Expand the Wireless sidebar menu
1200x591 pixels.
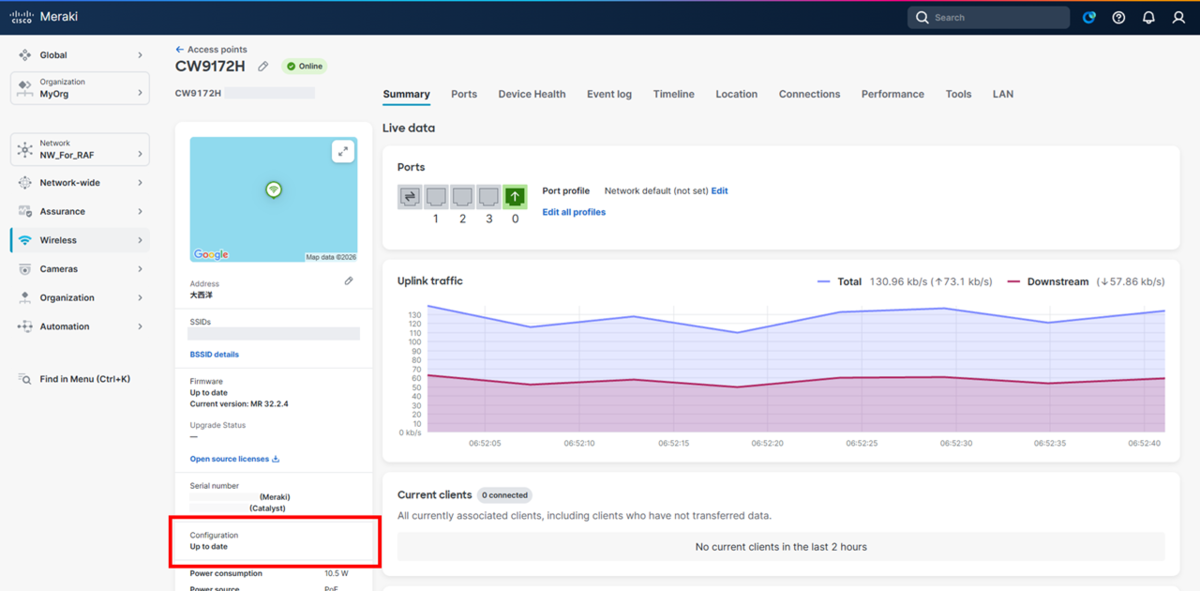click(x=80, y=240)
